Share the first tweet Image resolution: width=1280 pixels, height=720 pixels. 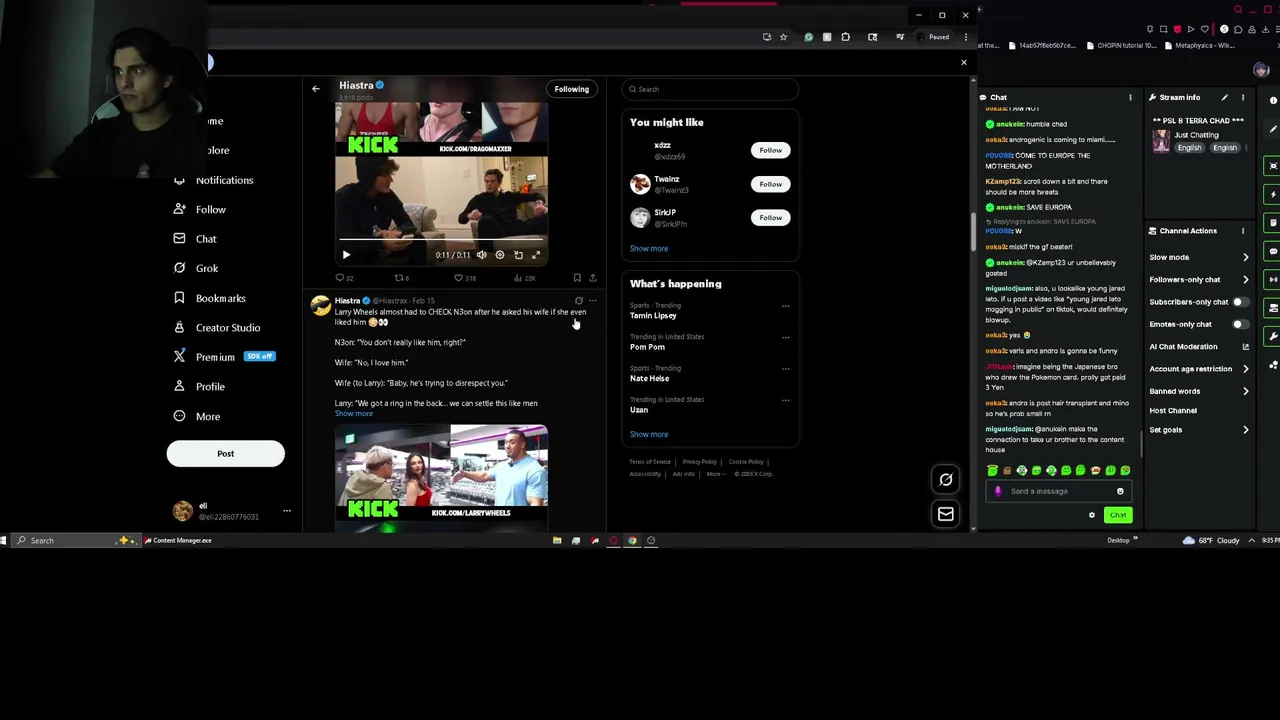coord(593,278)
